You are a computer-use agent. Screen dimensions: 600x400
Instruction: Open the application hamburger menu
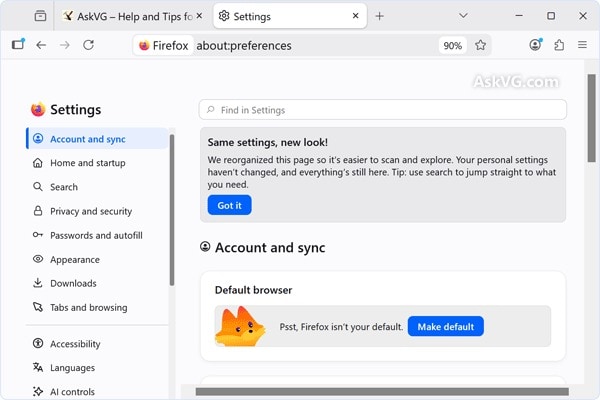point(582,45)
